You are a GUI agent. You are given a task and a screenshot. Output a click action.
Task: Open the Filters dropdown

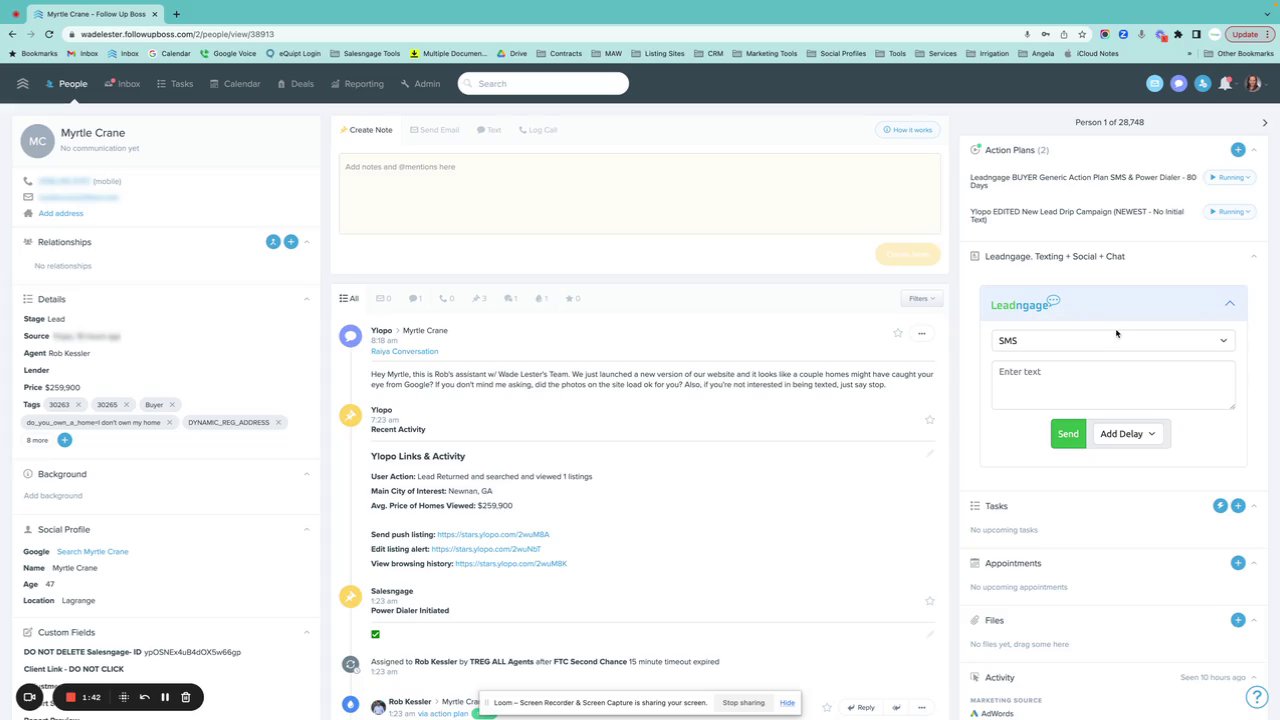(x=921, y=298)
